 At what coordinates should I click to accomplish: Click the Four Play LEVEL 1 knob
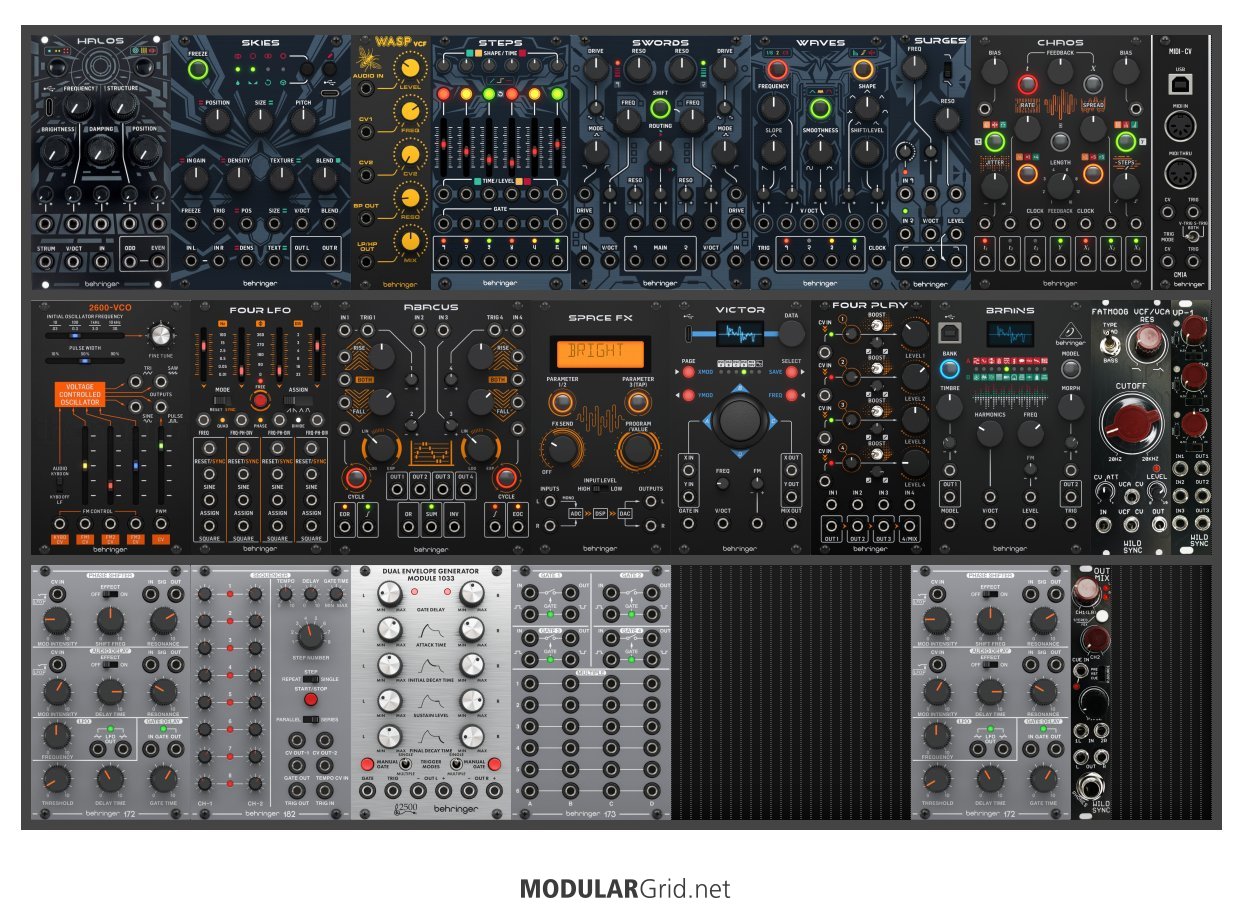pyautogui.click(x=915, y=335)
